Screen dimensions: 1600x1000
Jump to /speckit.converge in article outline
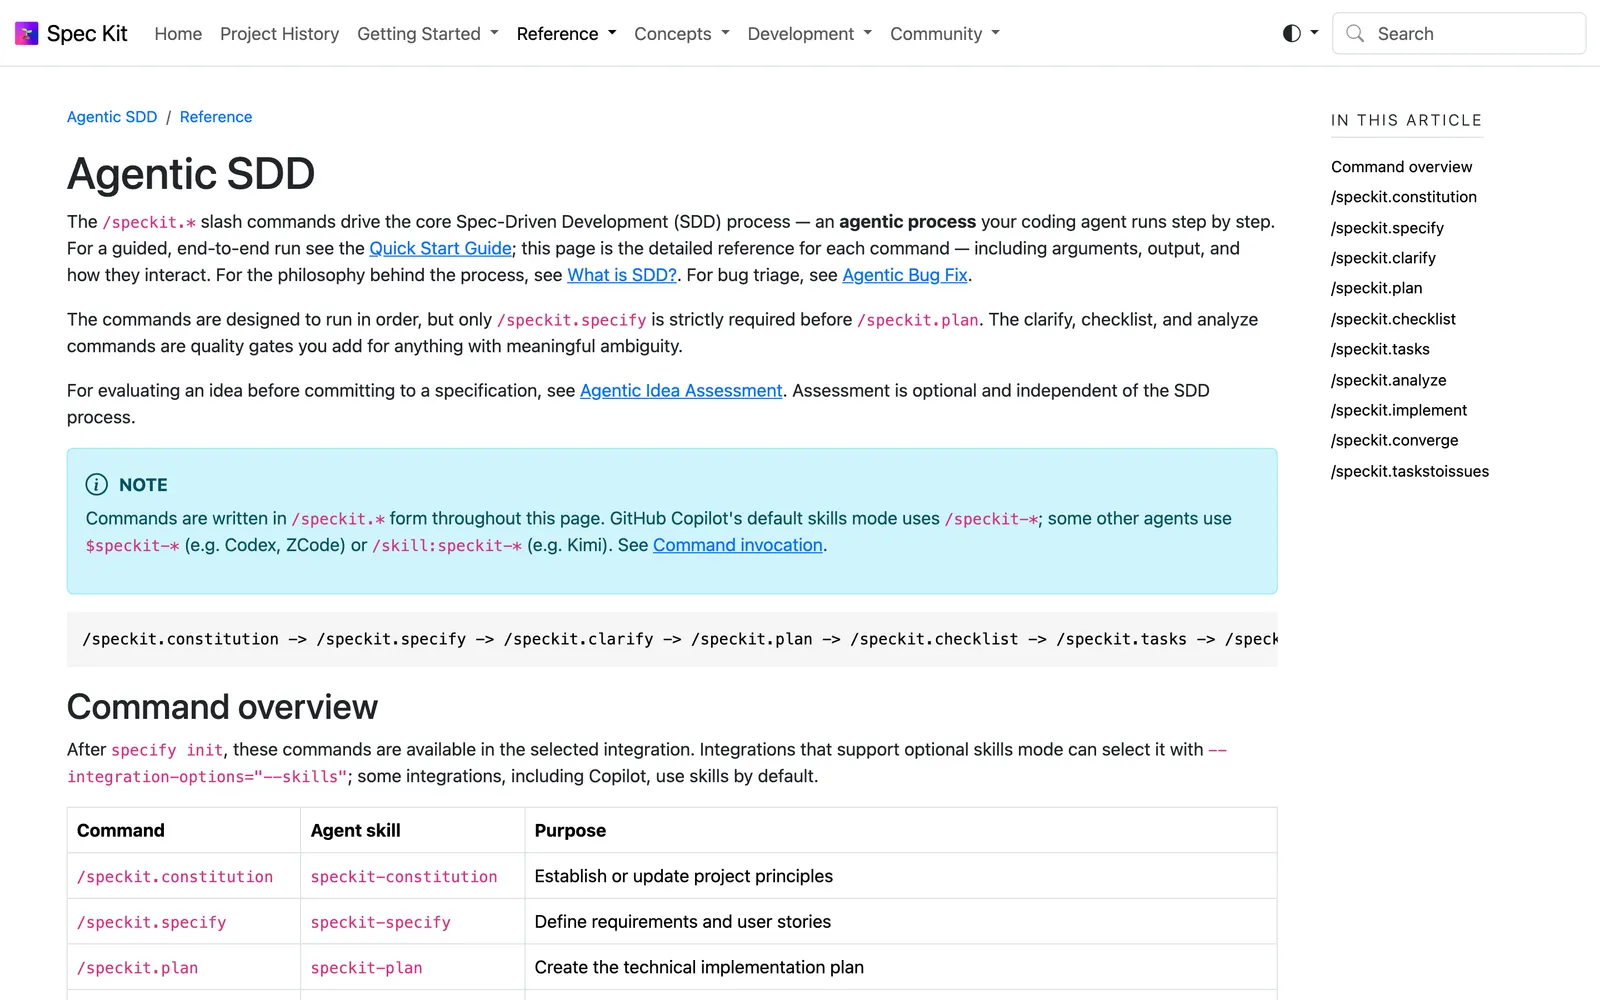(x=1395, y=440)
